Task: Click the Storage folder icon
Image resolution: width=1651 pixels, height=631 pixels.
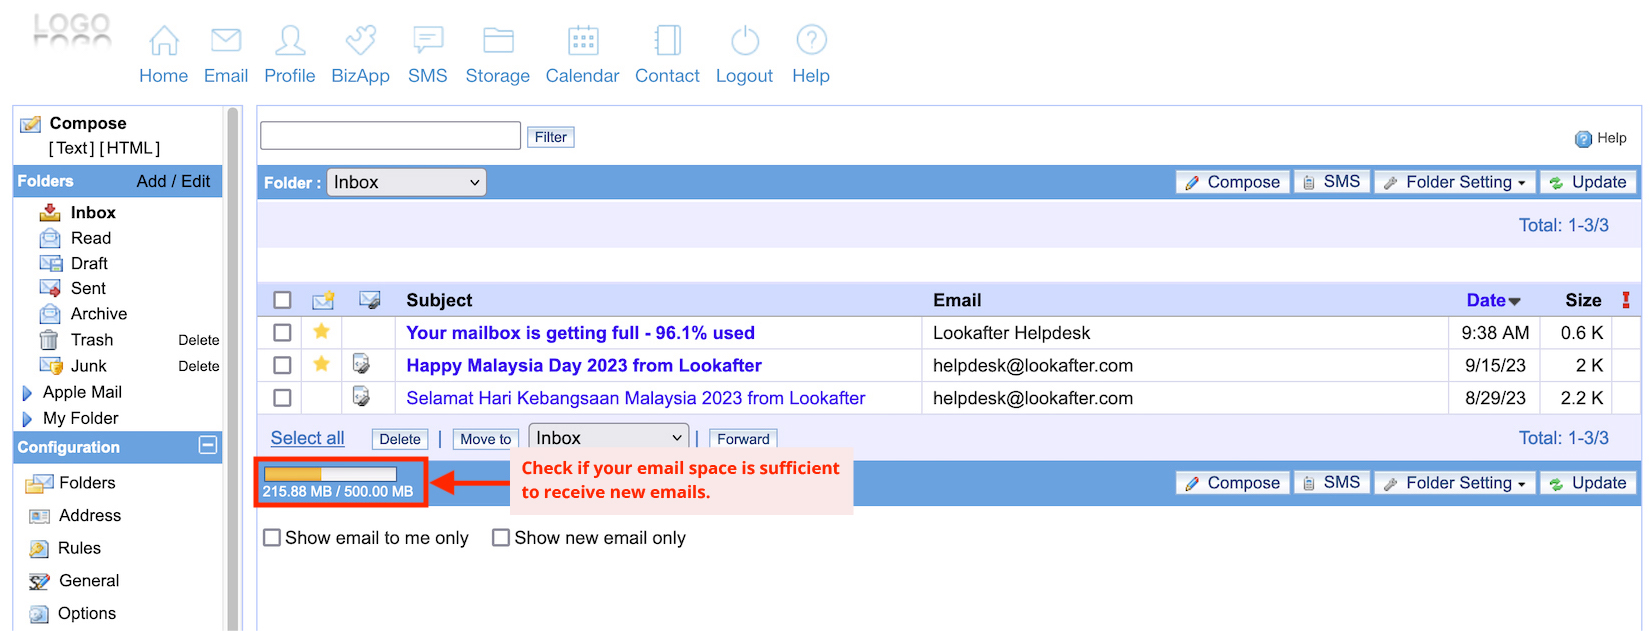Action: [x=497, y=41]
